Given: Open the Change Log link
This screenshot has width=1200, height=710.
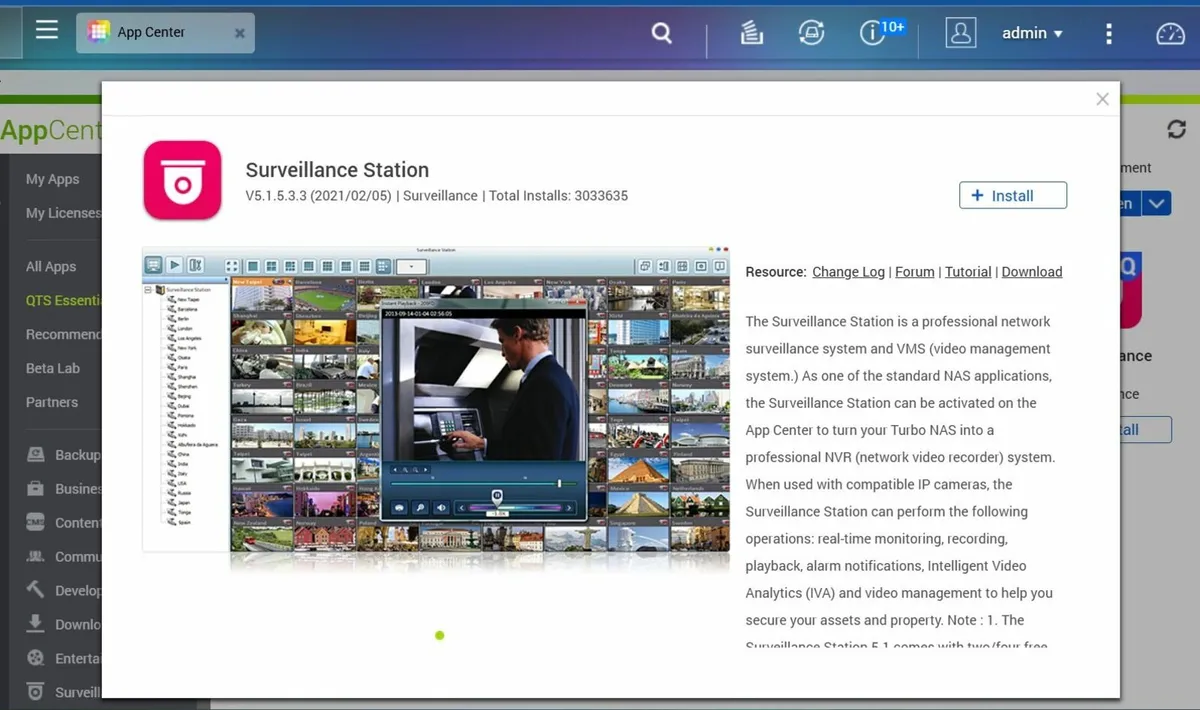Looking at the screenshot, I should pyautogui.click(x=848, y=272).
